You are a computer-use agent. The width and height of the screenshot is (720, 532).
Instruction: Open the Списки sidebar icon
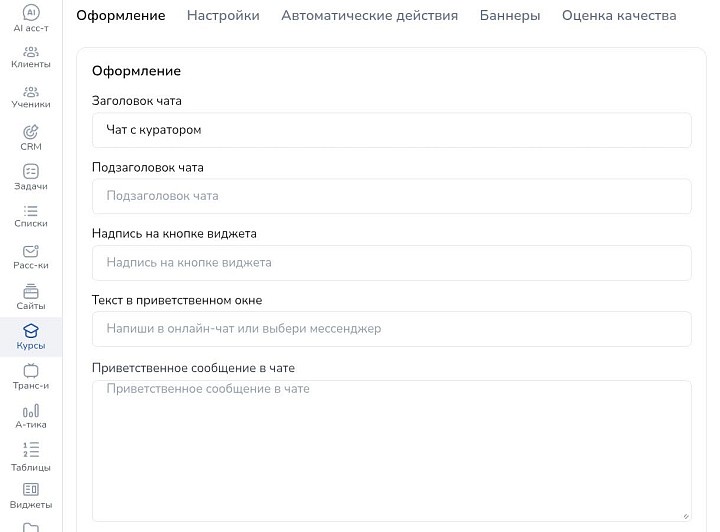(31, 211)
